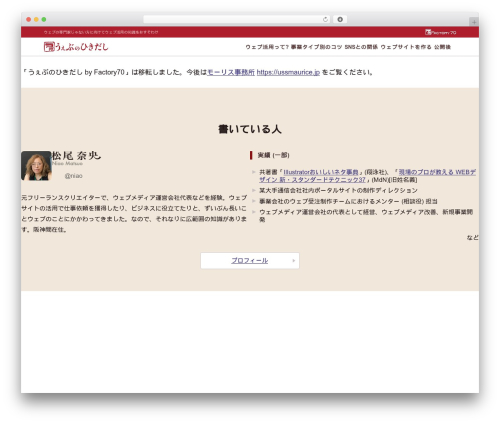The height and width of the screenshot is (423, 500).
Task: Click the red bar tagline text
Action: (101, 32)
